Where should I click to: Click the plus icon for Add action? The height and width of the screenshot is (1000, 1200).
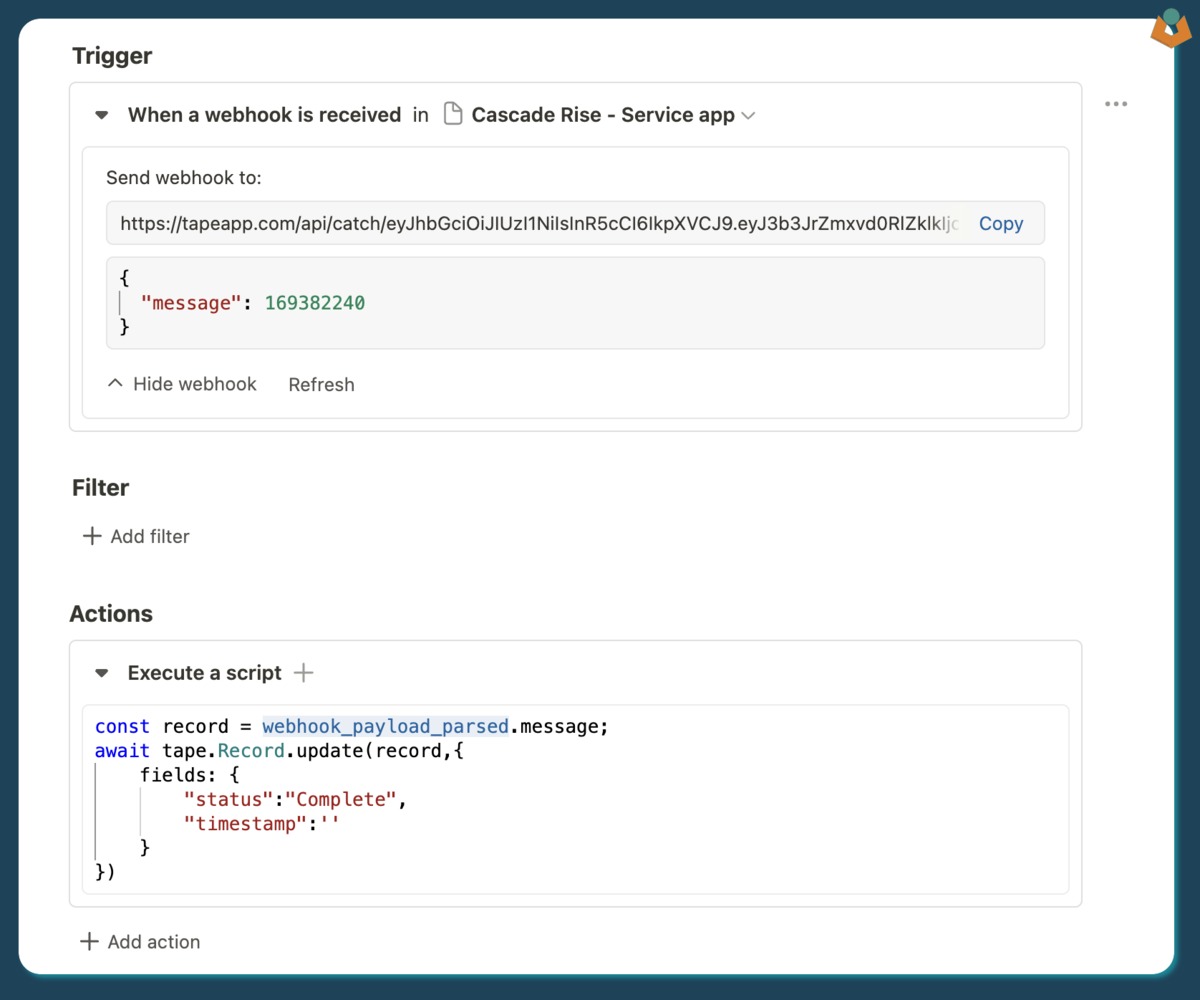tap(89, 942)
